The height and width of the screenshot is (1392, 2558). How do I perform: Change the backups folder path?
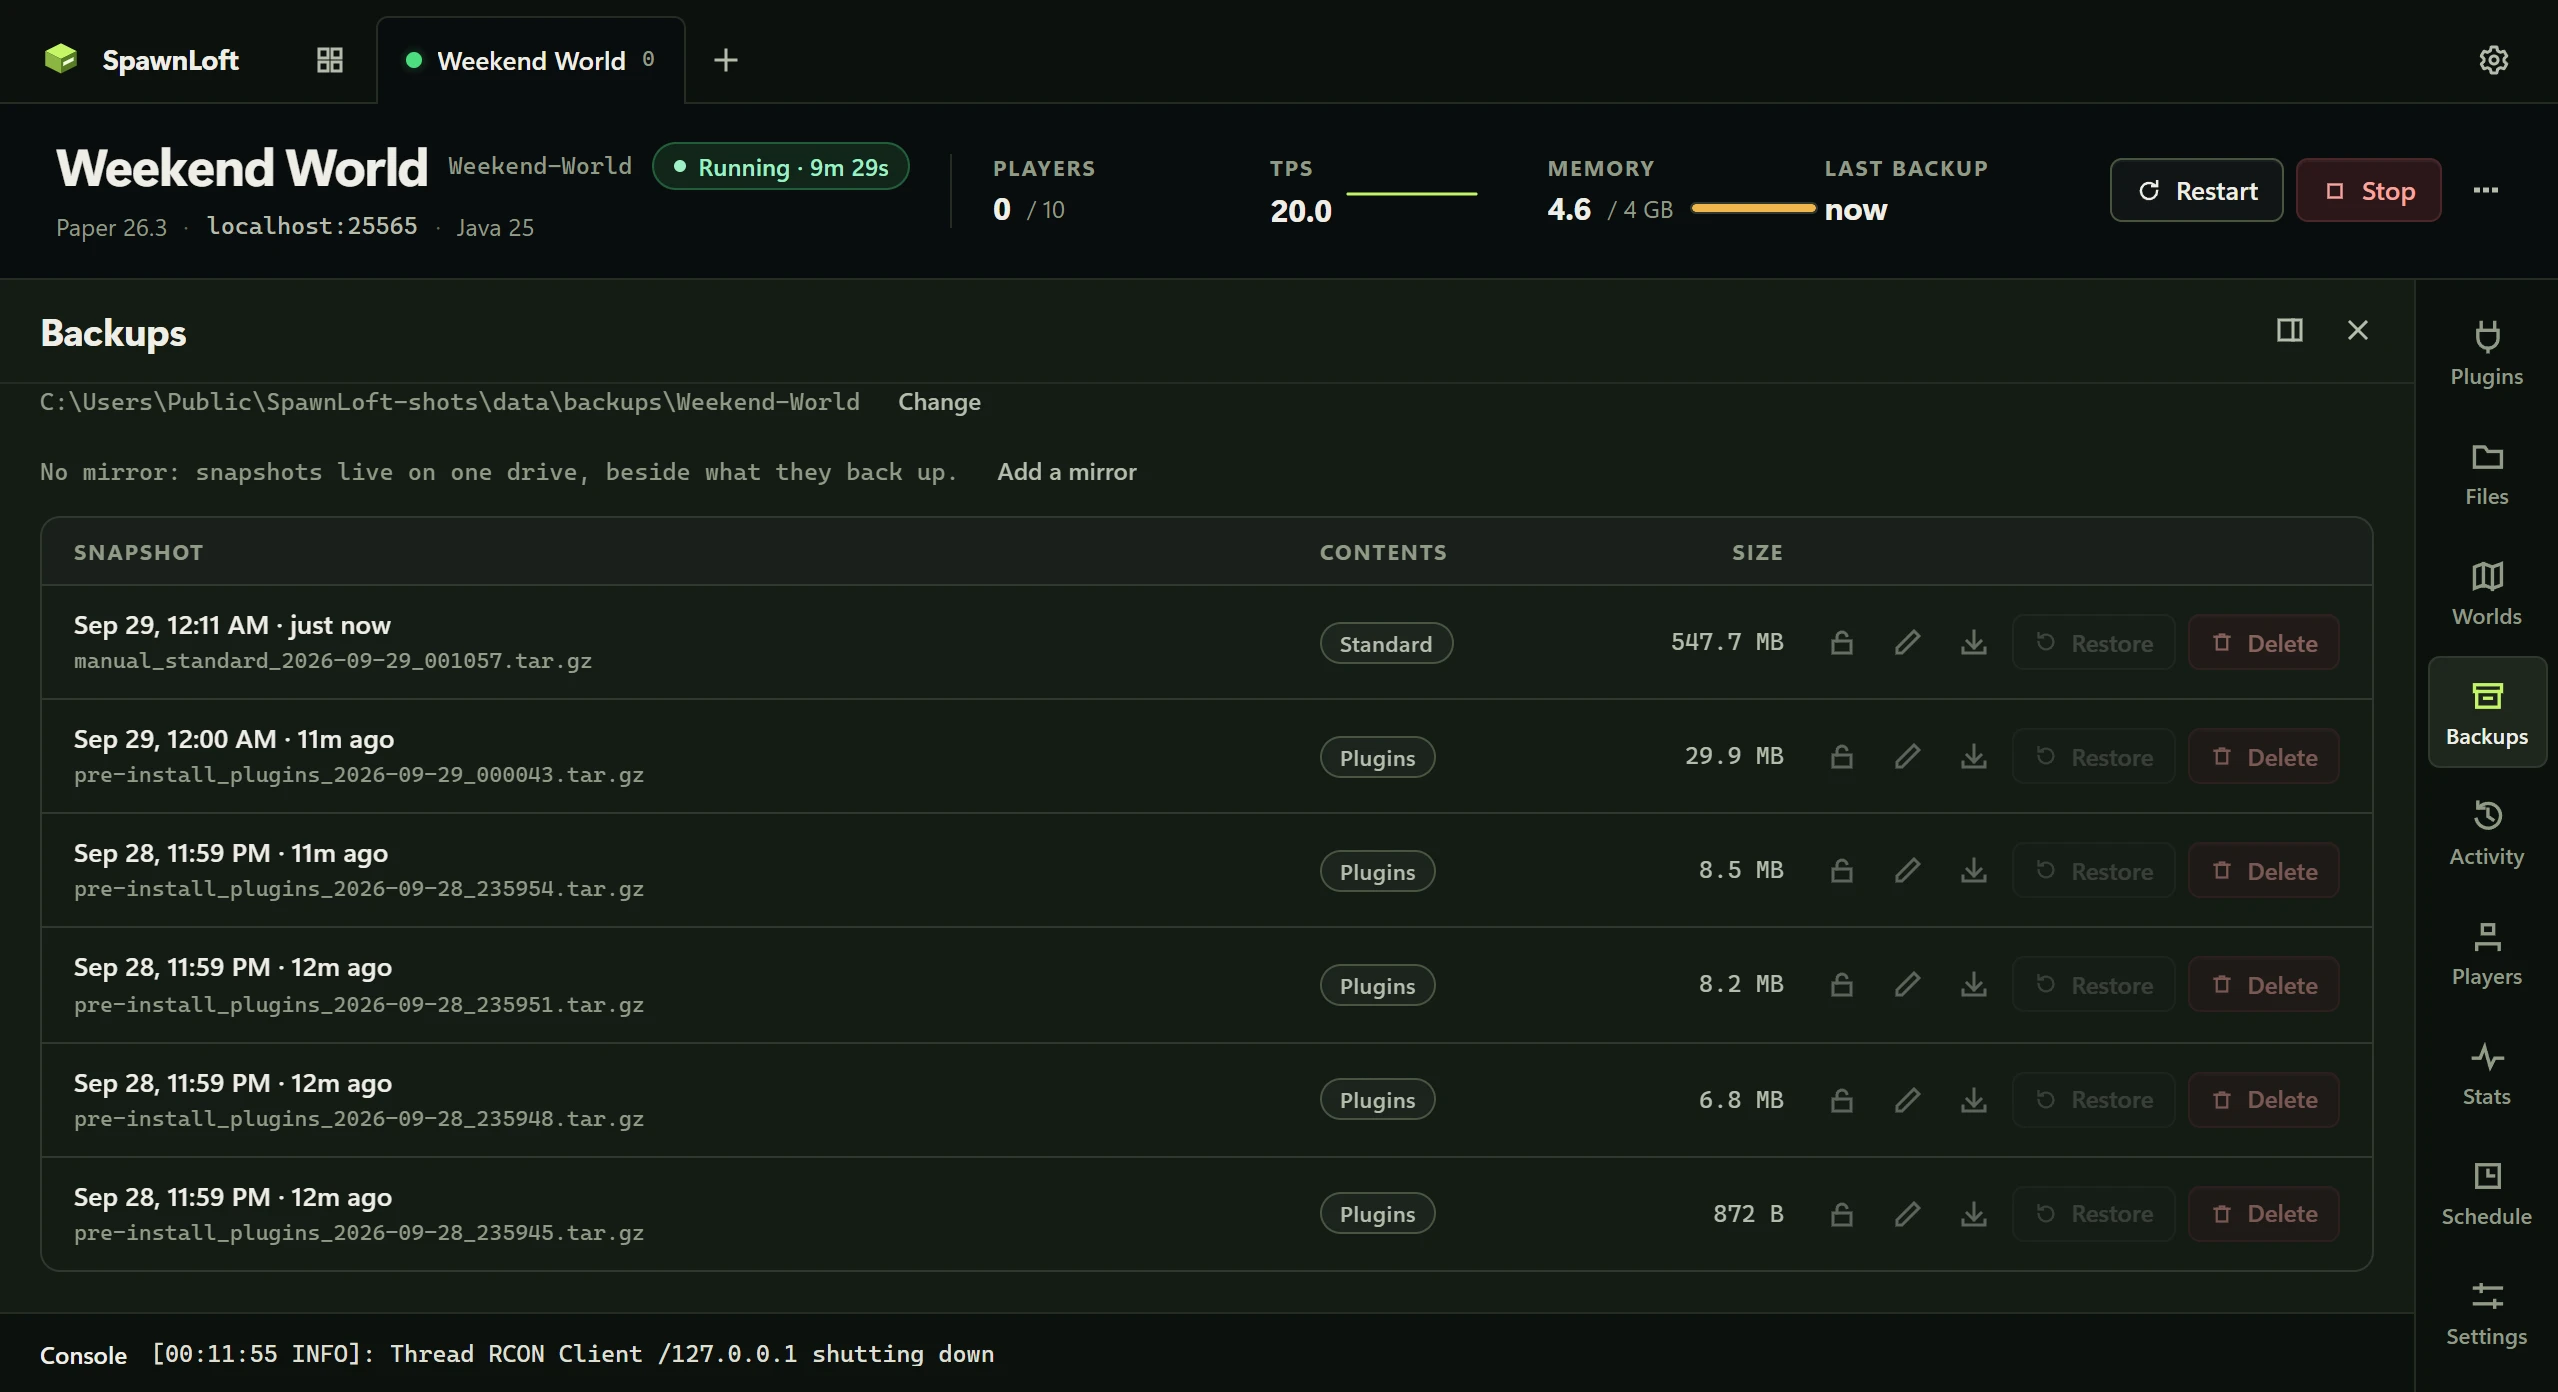click(939, 402)
